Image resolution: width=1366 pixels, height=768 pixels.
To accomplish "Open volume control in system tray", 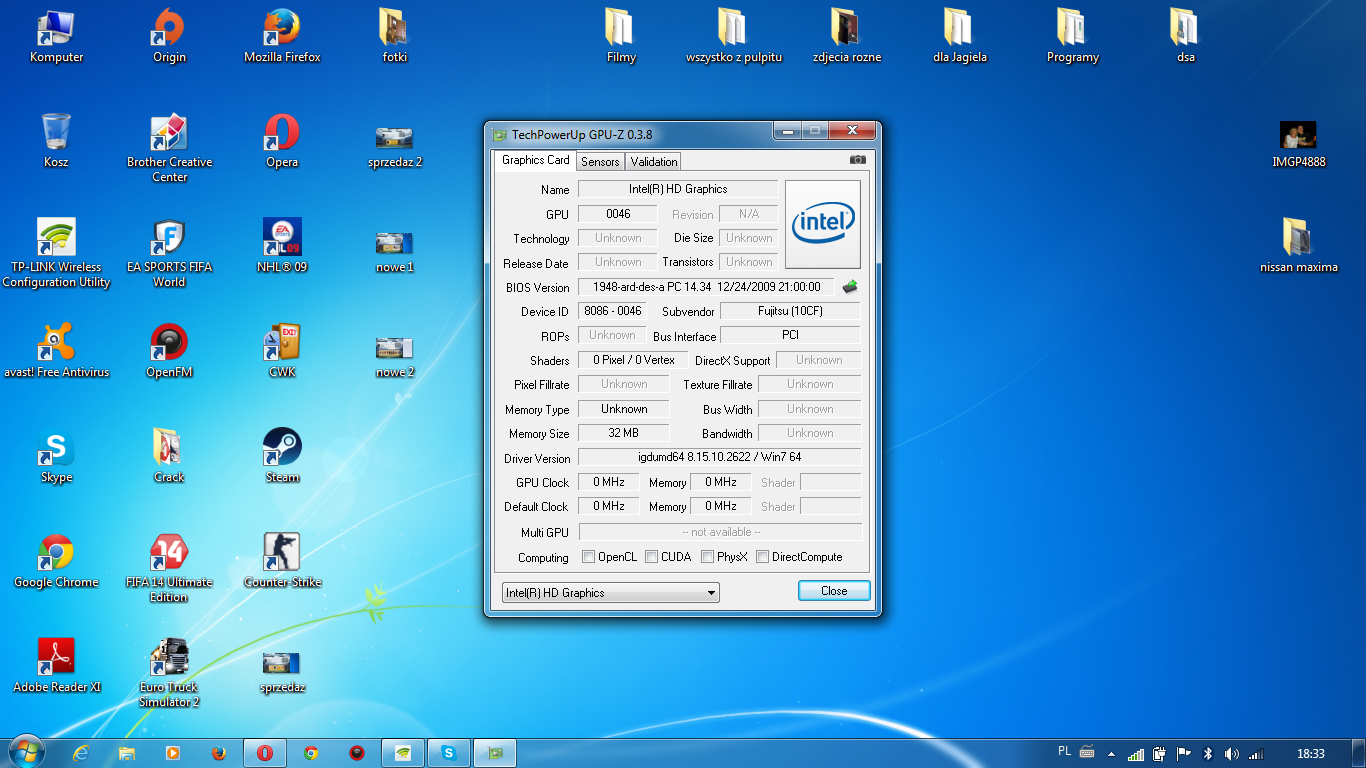I will [x=1231, y=754].
